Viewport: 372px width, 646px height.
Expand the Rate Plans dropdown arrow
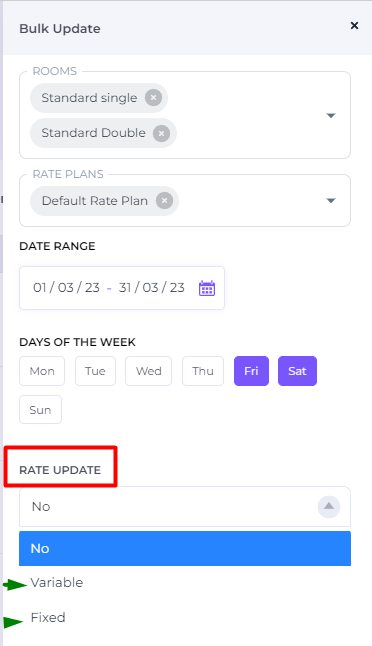click(x=331, y=201)
